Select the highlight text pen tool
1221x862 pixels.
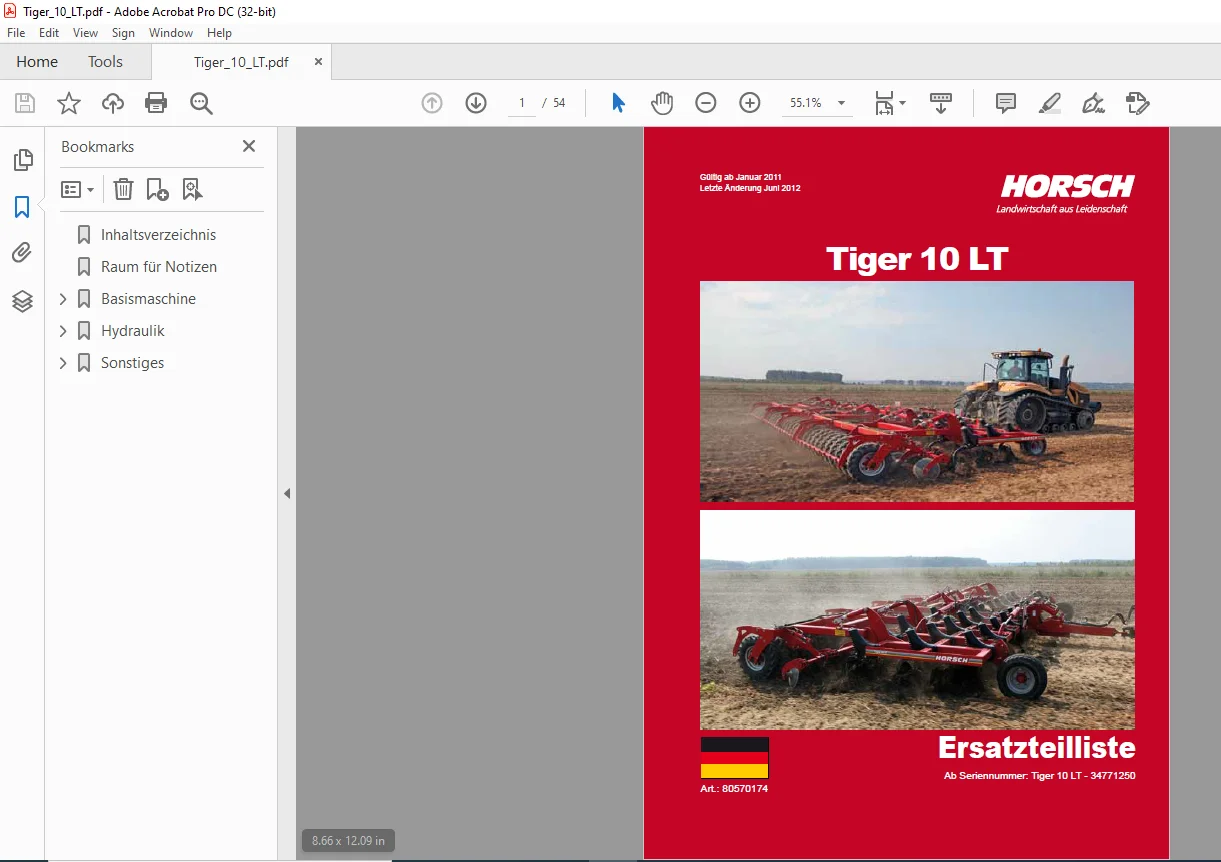[x=1049, y=103]
